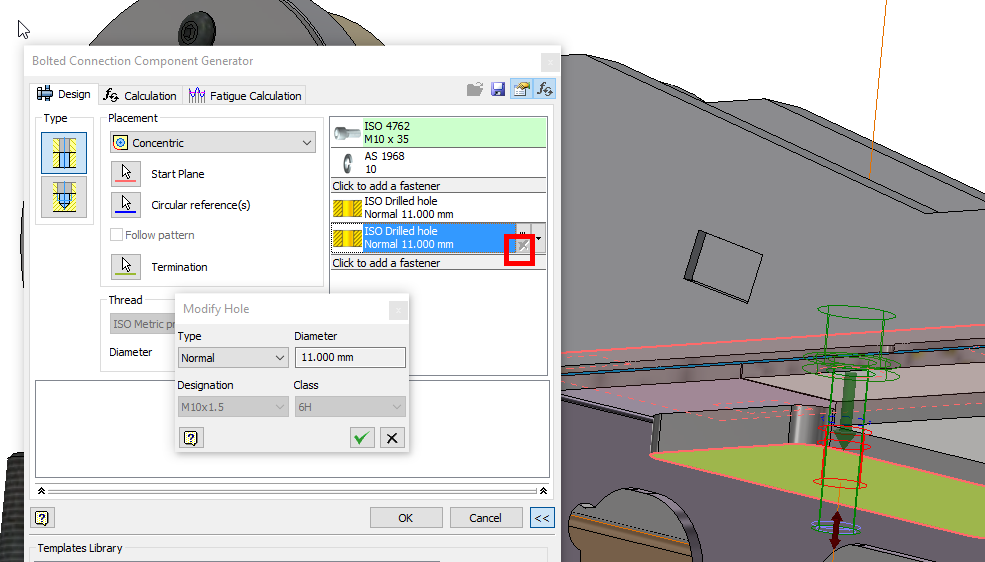Image resolution: width=985 pixels, height=562 pixels.
Task: Select the first ISO Drilled hole row
Action: (439, 208)
